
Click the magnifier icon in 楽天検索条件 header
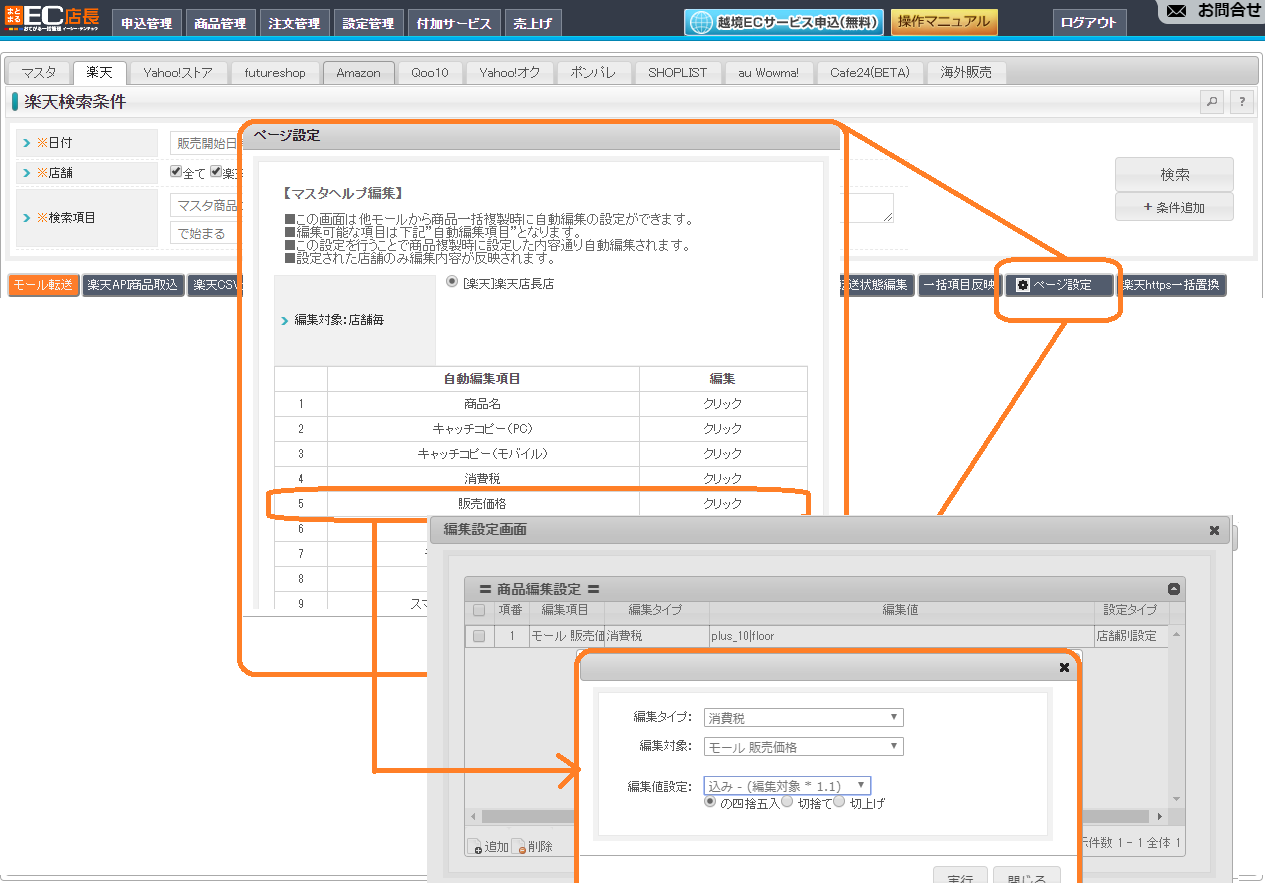(x=1211, y=102)
